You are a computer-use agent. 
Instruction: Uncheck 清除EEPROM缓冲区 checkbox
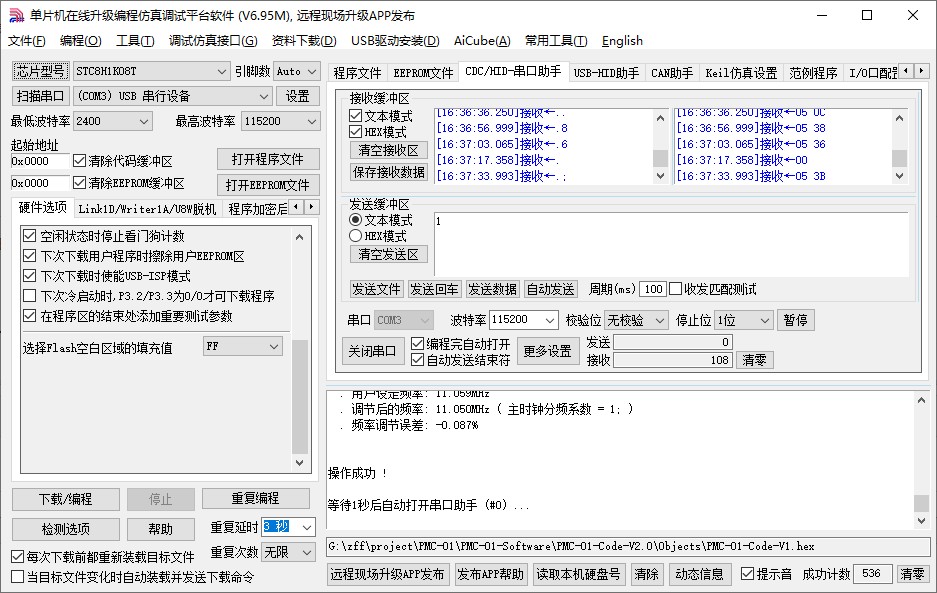(x=79, y=182)
